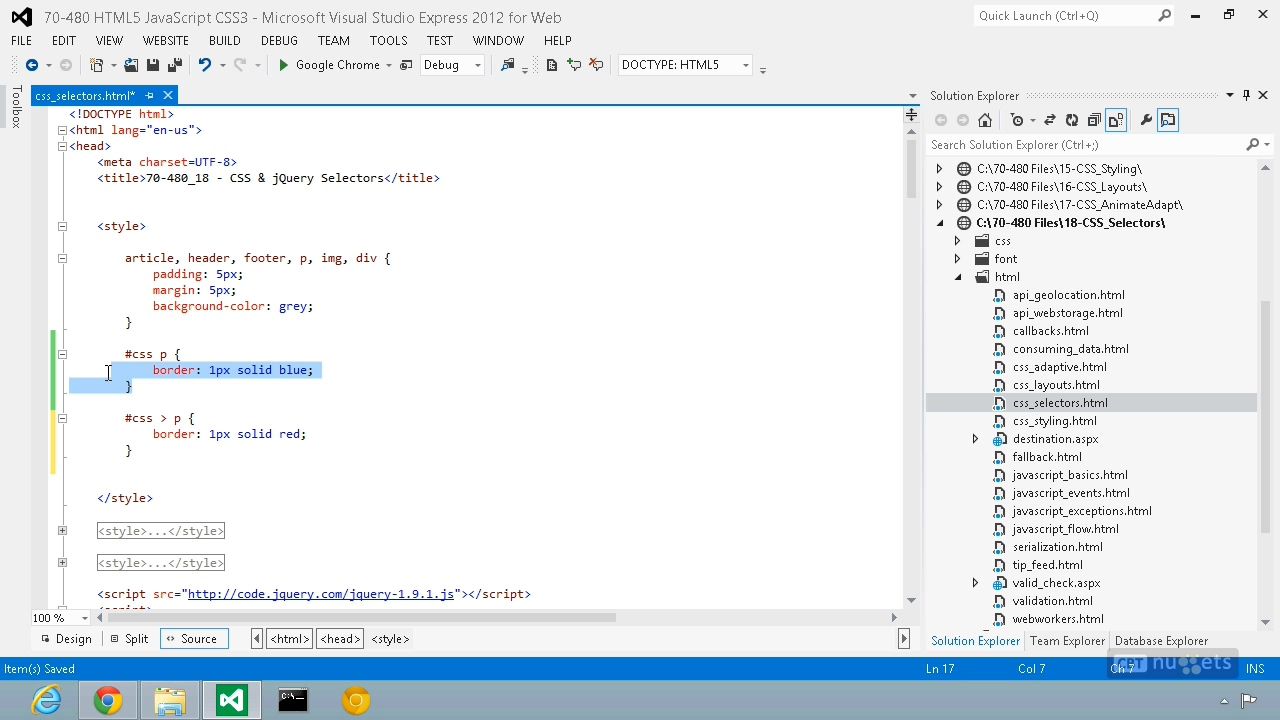The image size is (1280, 720).
Task: Collapse the html folder
Action: [958, 277]
